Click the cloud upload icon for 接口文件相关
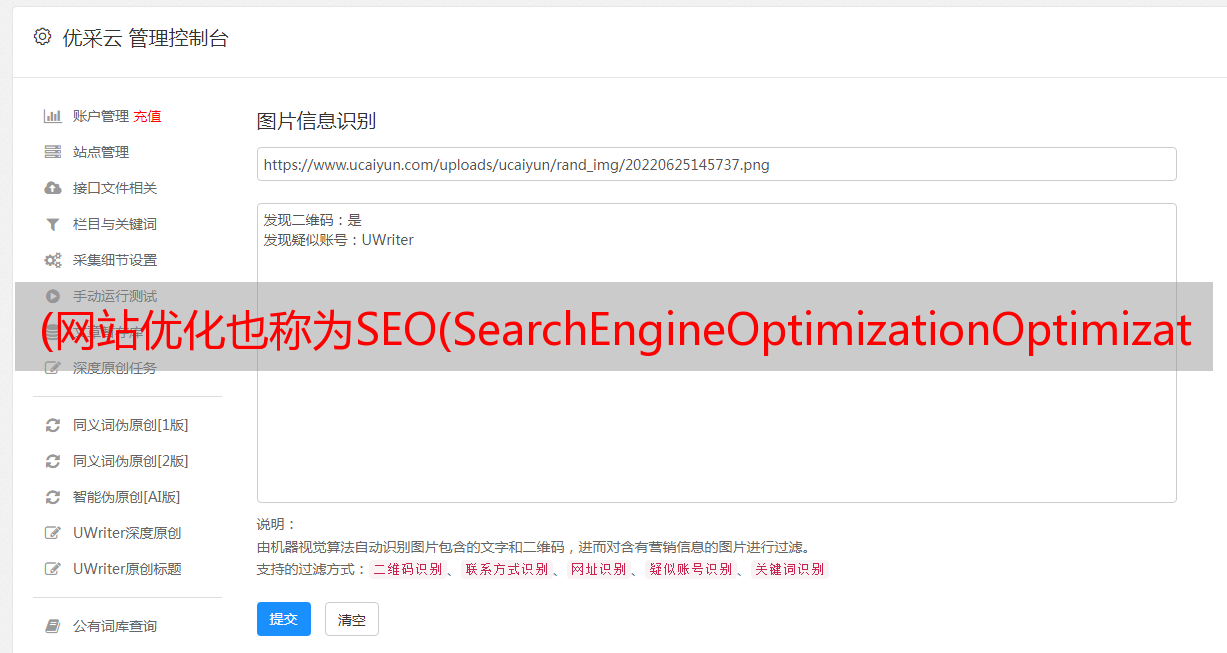1227x653 pixels. point(53,188)
